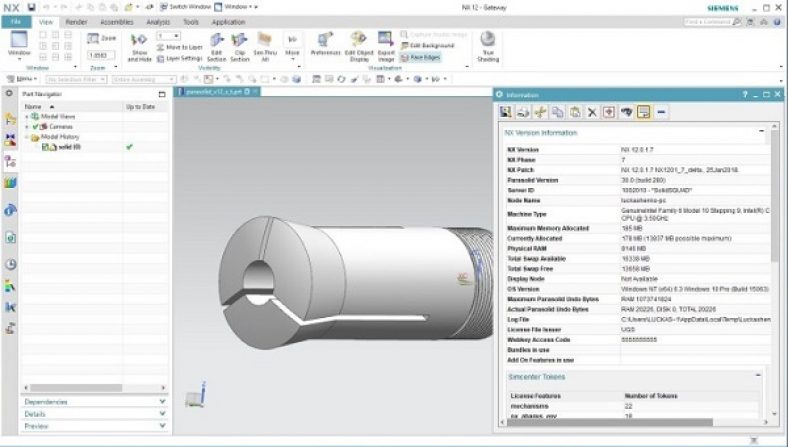Open the Application tab
The image size is (788, 447).
point(228,22)
